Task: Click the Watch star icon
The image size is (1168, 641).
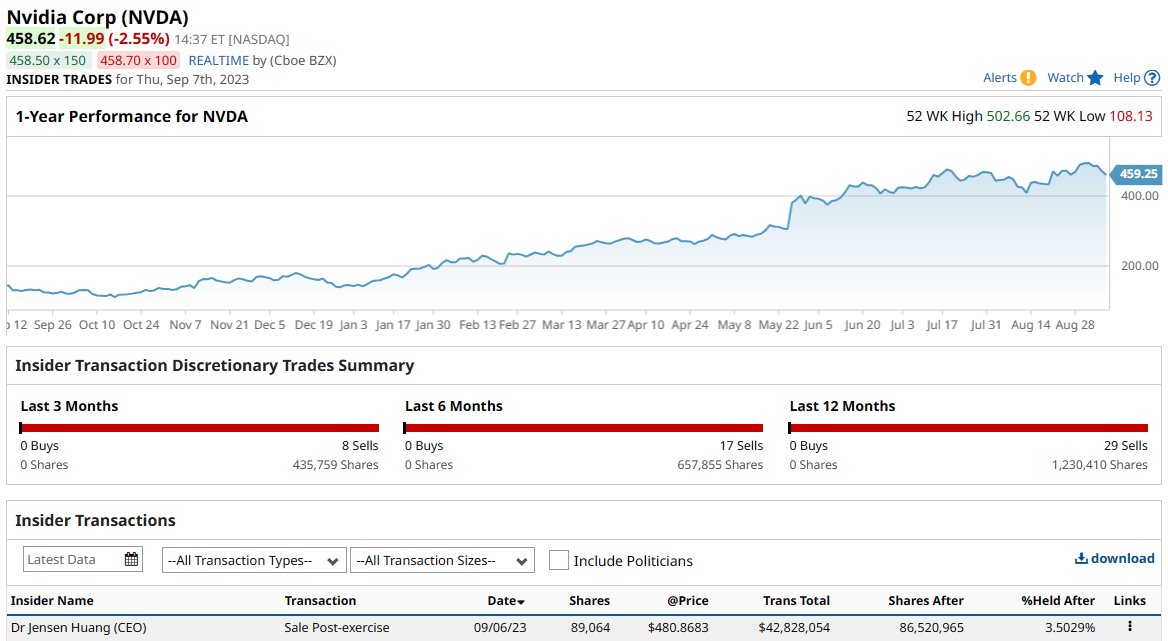Action: [x=1094, y=77]
